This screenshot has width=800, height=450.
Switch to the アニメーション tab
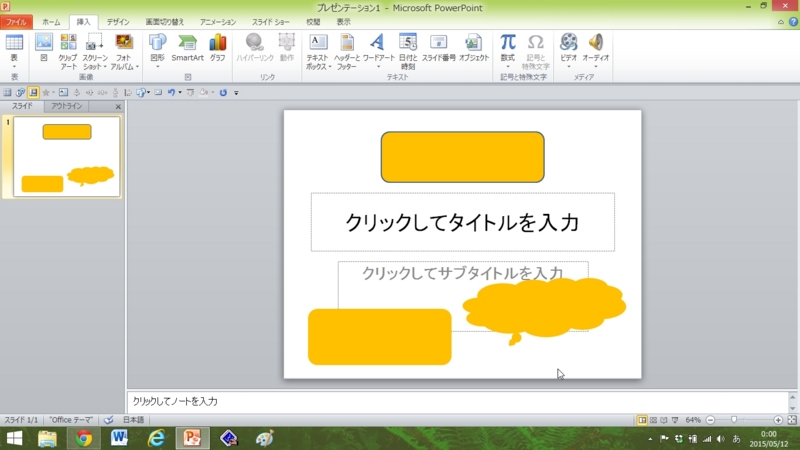(218, 22)
